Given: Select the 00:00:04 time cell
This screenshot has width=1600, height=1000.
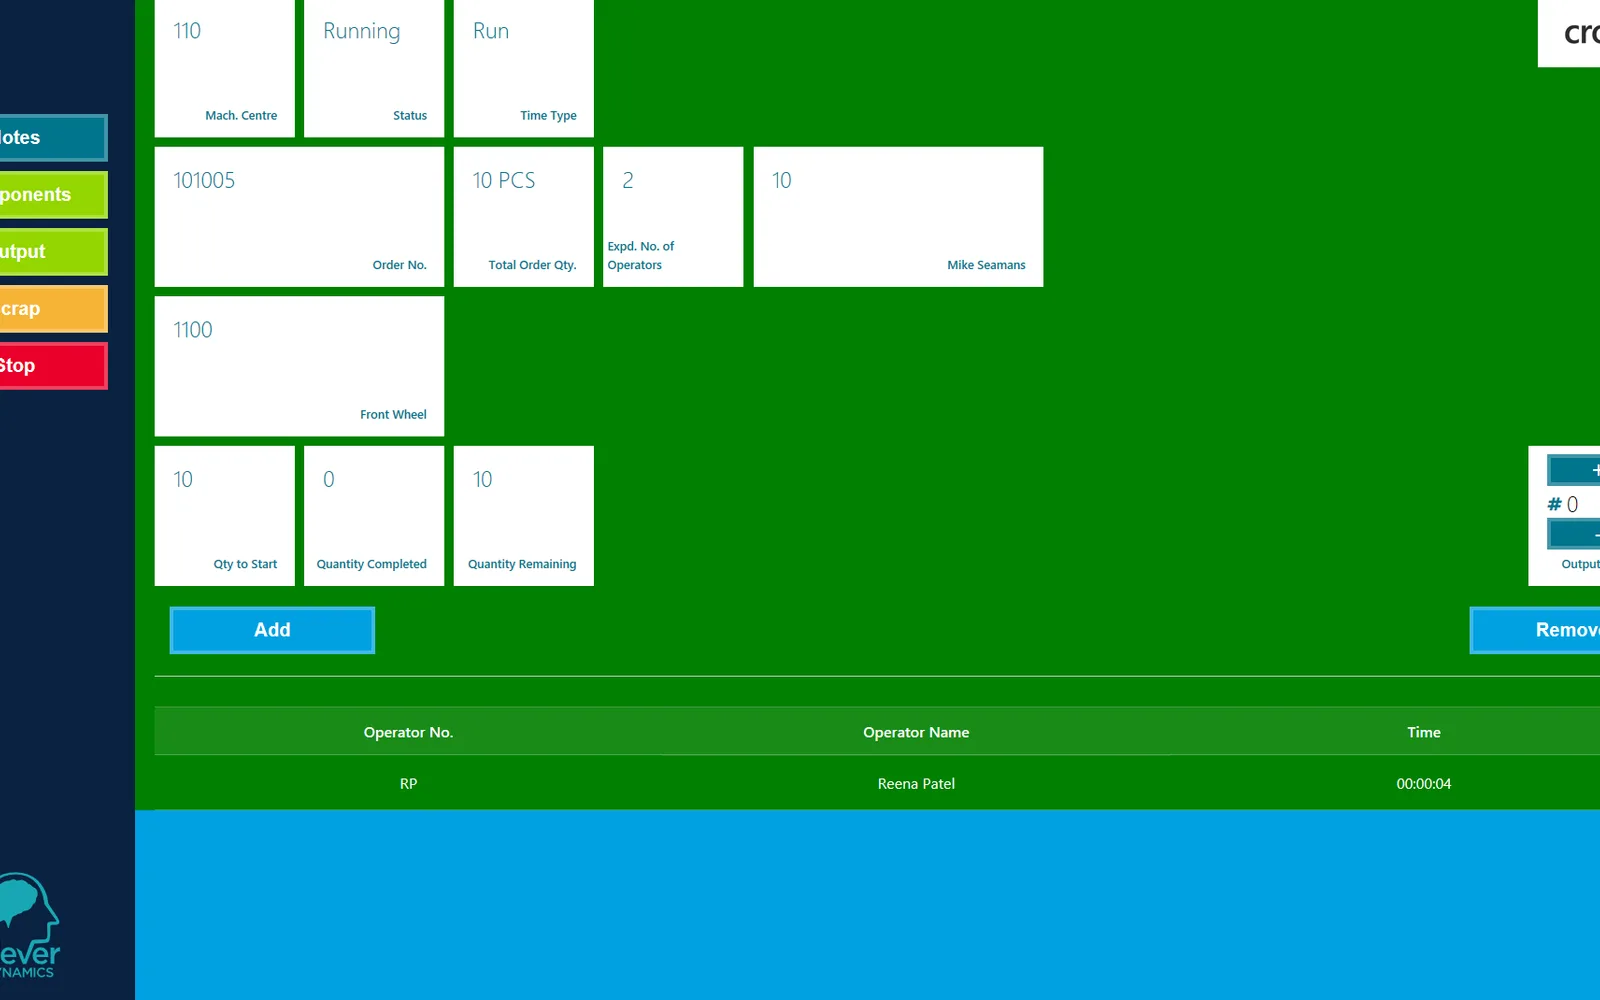Looking at the screenshot, I should (x=1424, y=784).
